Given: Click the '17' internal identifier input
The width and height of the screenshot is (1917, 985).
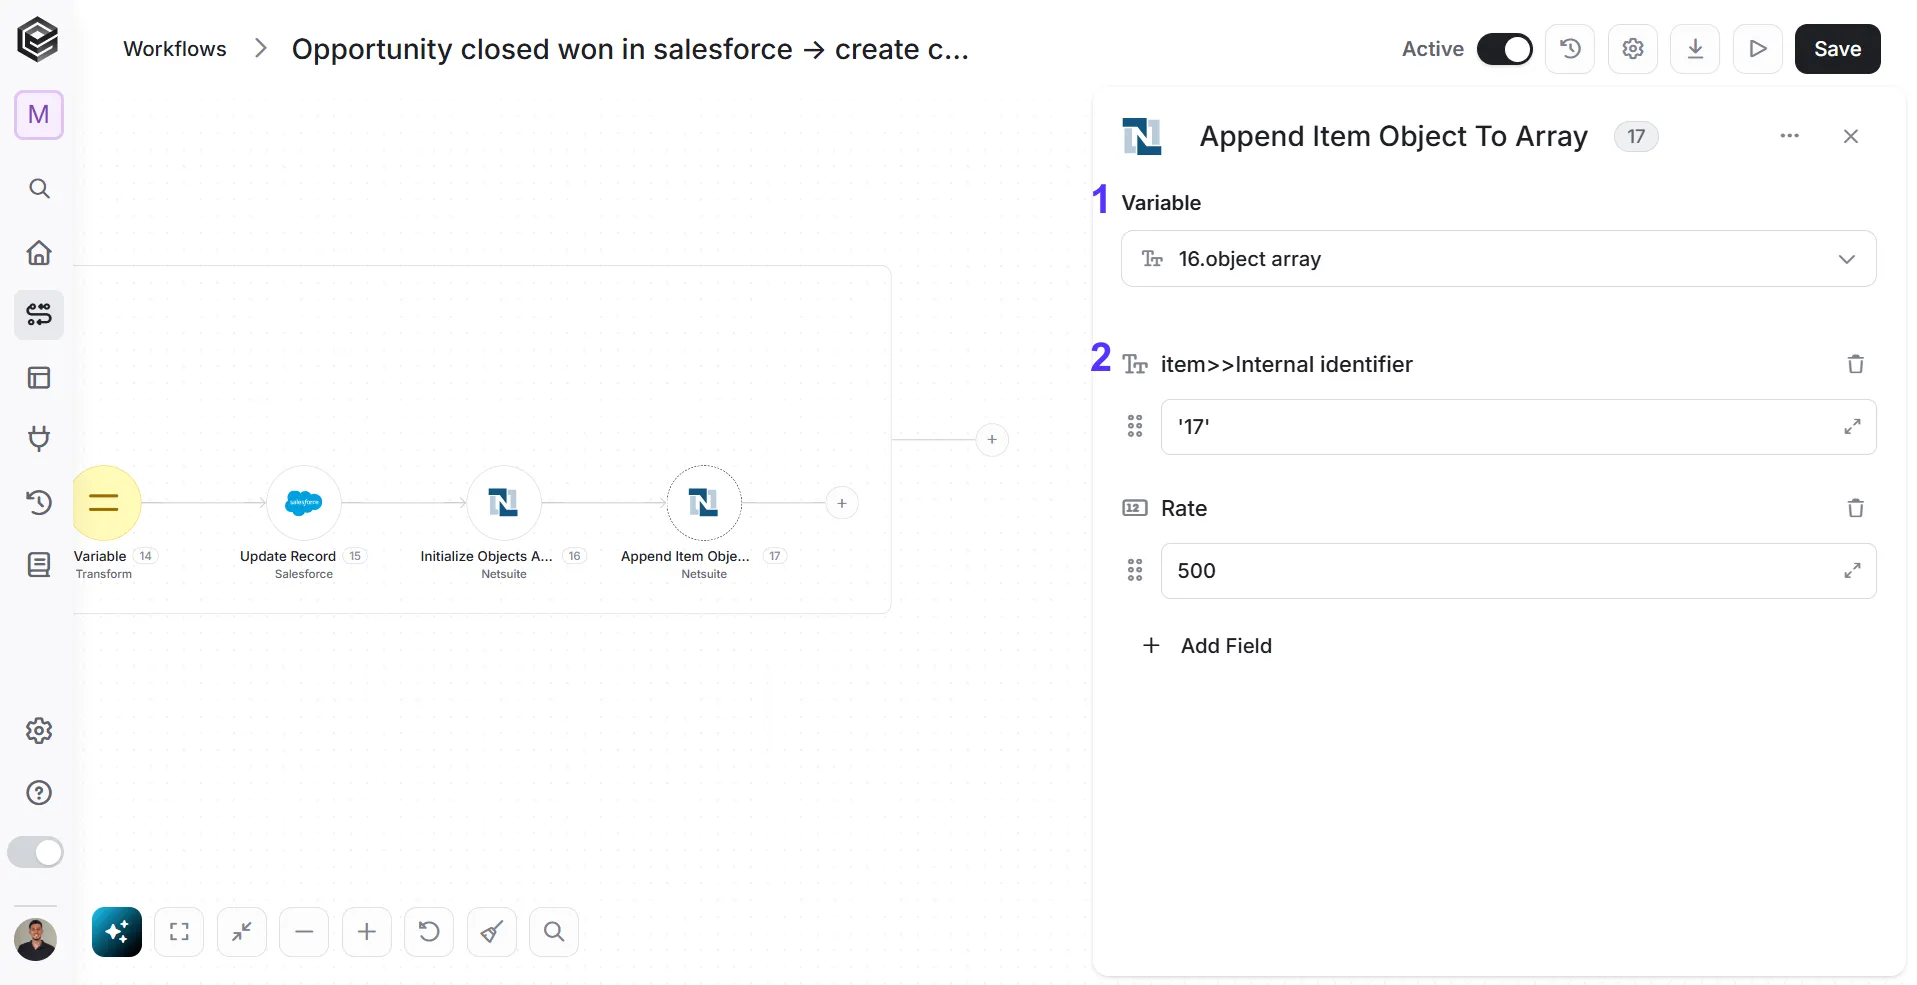Looking at the screenshot, I should click(1518, 427).
